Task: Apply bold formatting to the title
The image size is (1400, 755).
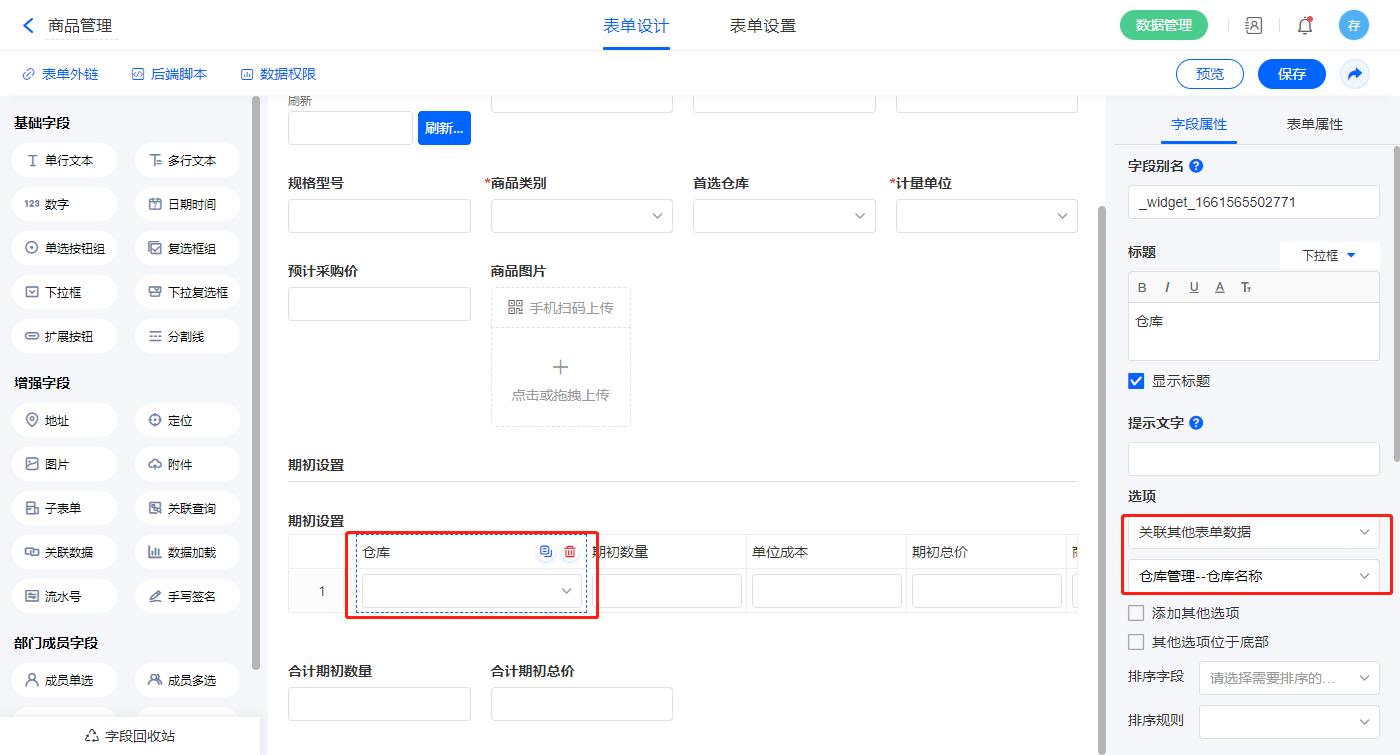Action: [1143, 287]
